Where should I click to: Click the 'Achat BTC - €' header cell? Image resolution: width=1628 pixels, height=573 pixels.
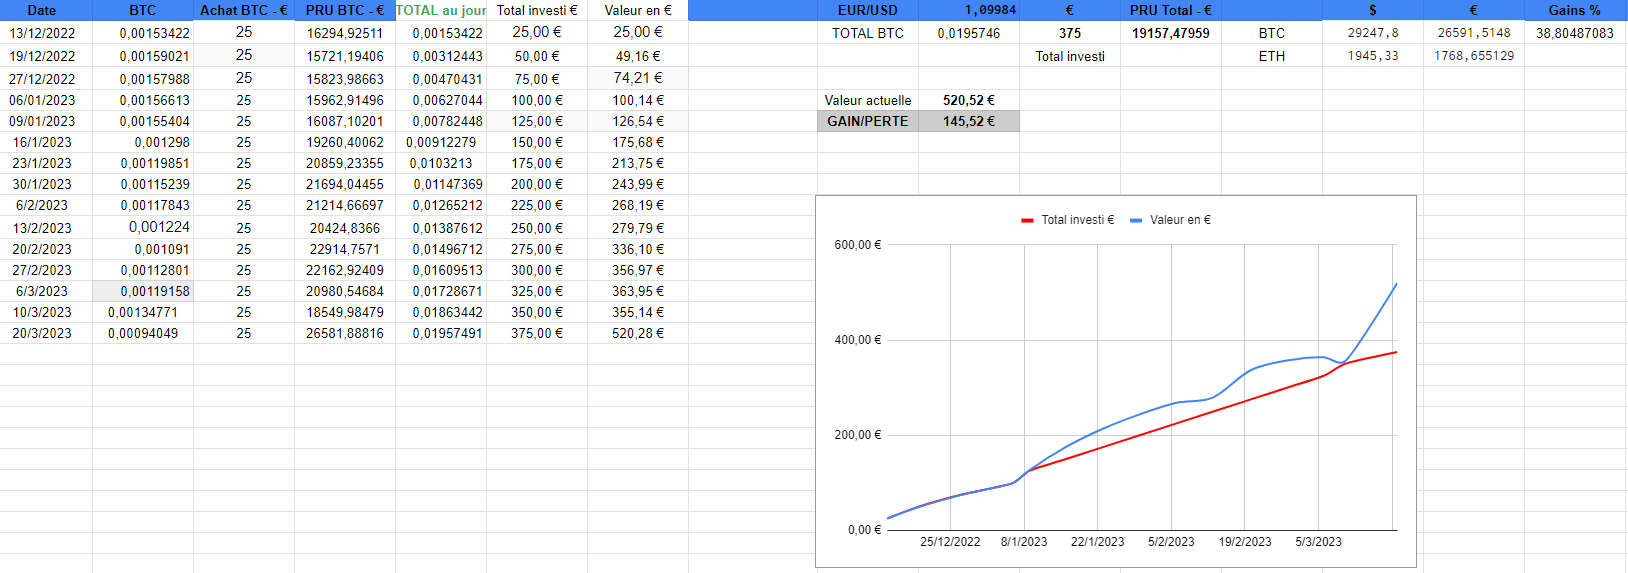click(x=244, y=10)
